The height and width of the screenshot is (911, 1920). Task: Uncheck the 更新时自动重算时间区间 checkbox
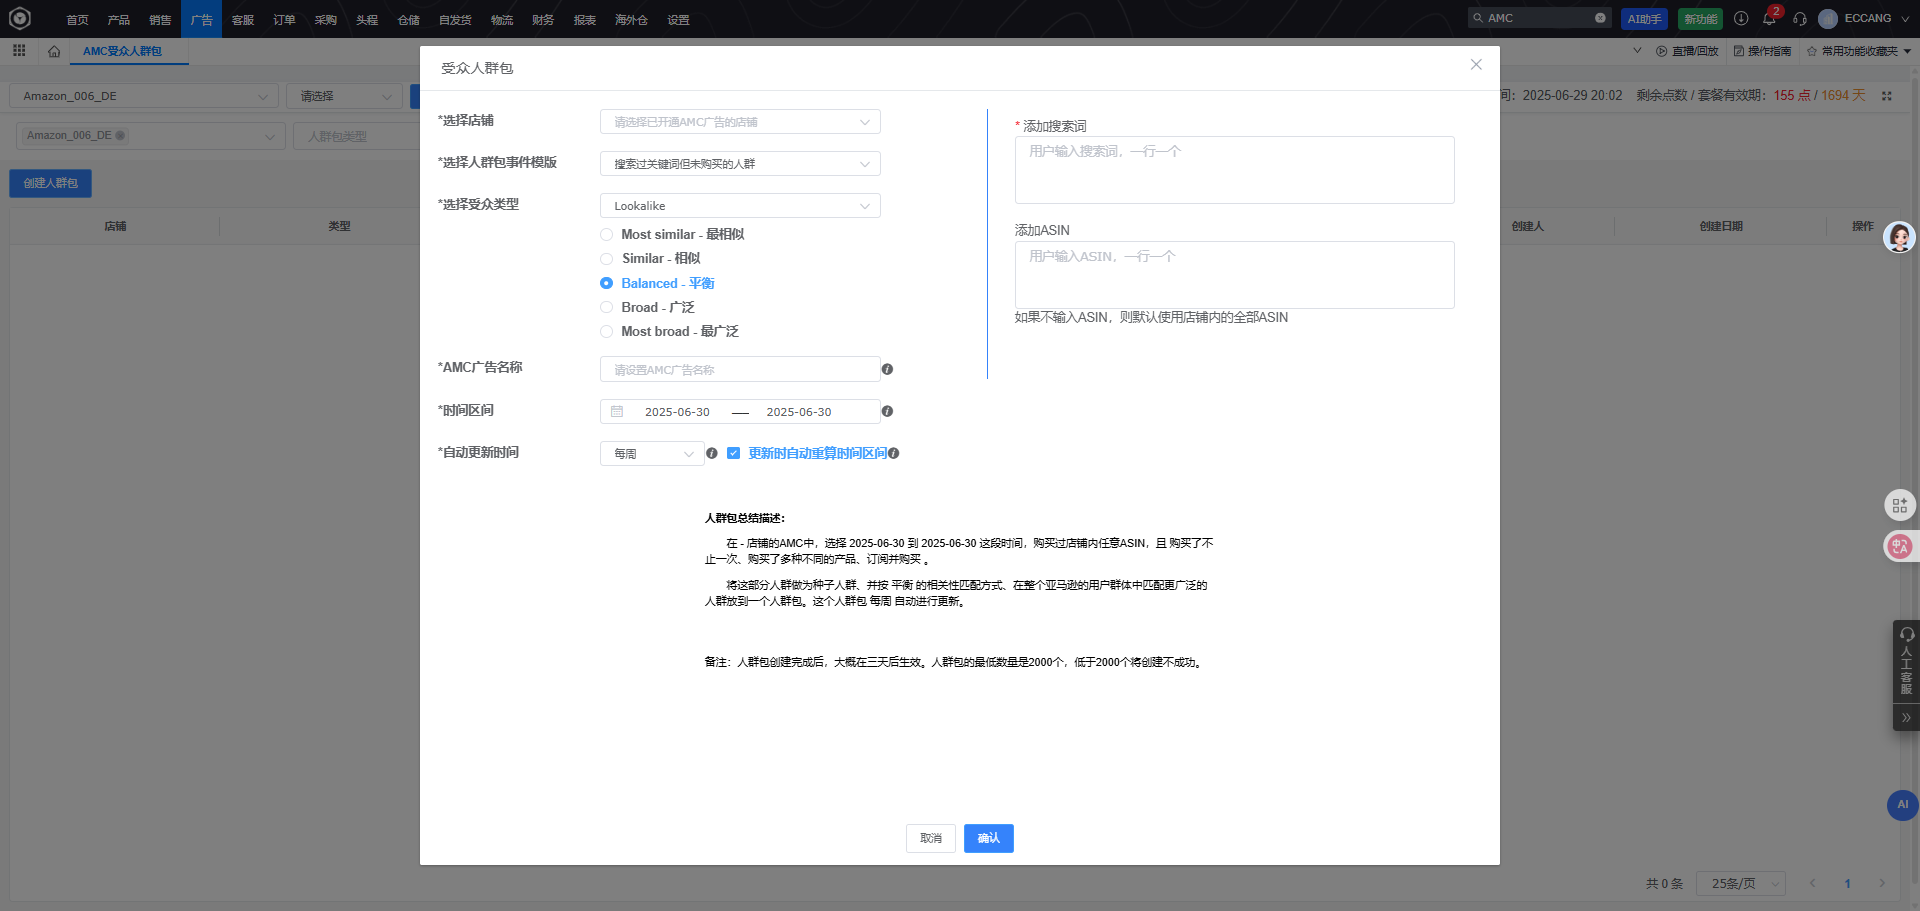tap(734, 453)
